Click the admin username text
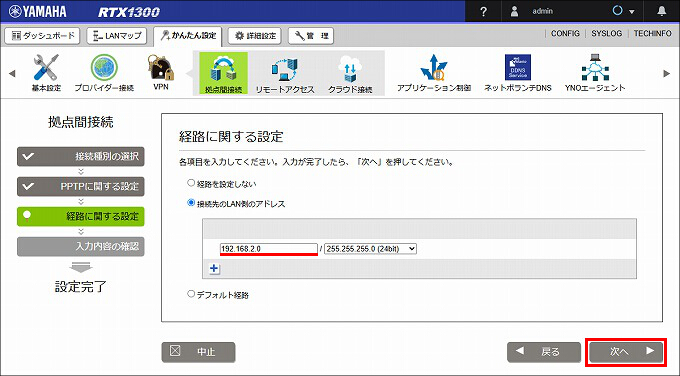The image size is (680, 376). [543, 11]
